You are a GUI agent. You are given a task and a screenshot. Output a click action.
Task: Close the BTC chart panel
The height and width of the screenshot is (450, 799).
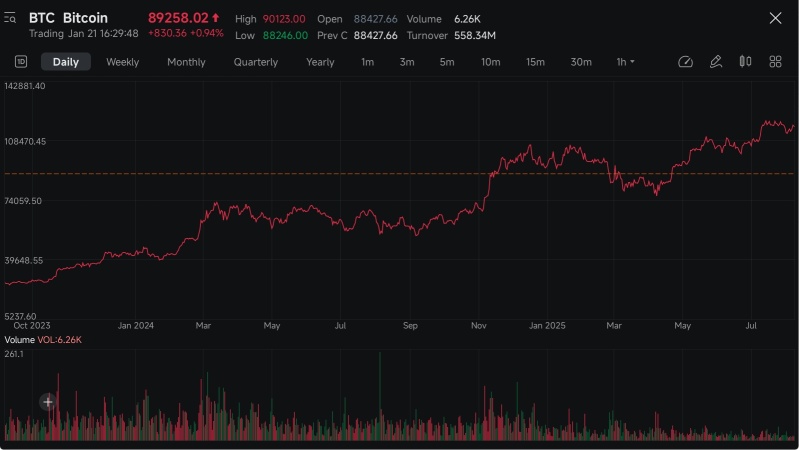pyautogui.click(x=775, y=18)
